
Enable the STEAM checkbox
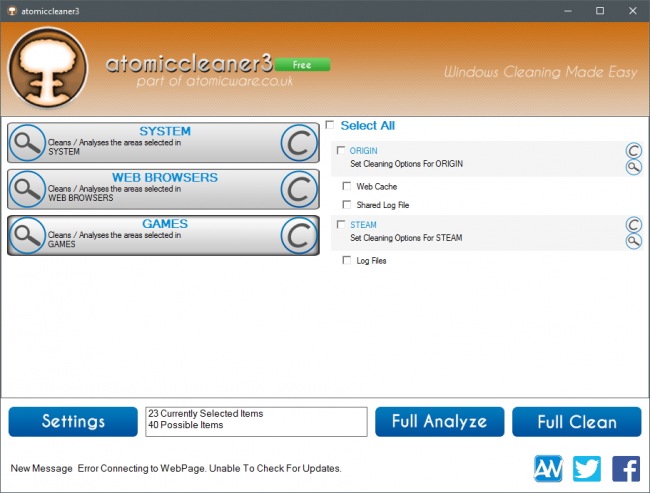(x=341, y=224)
